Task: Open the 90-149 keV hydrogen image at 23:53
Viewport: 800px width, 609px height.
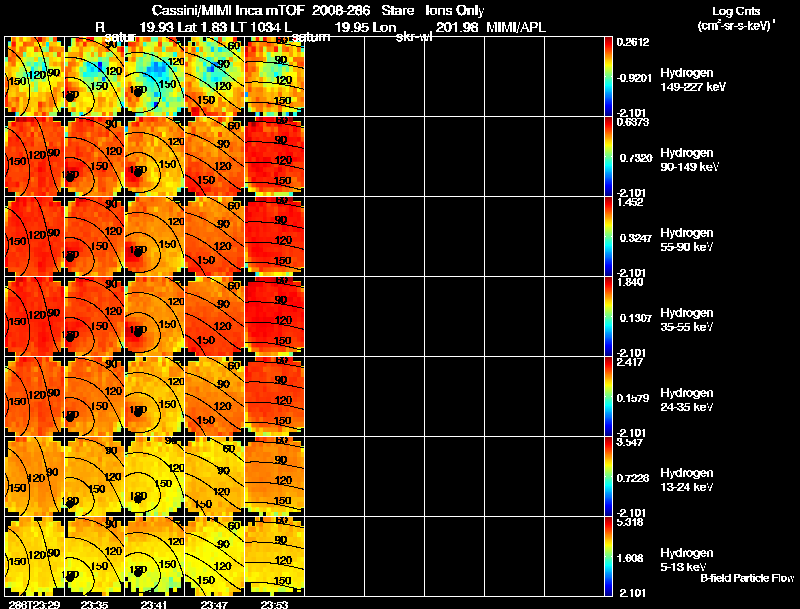Action: (x=274, y=157)
